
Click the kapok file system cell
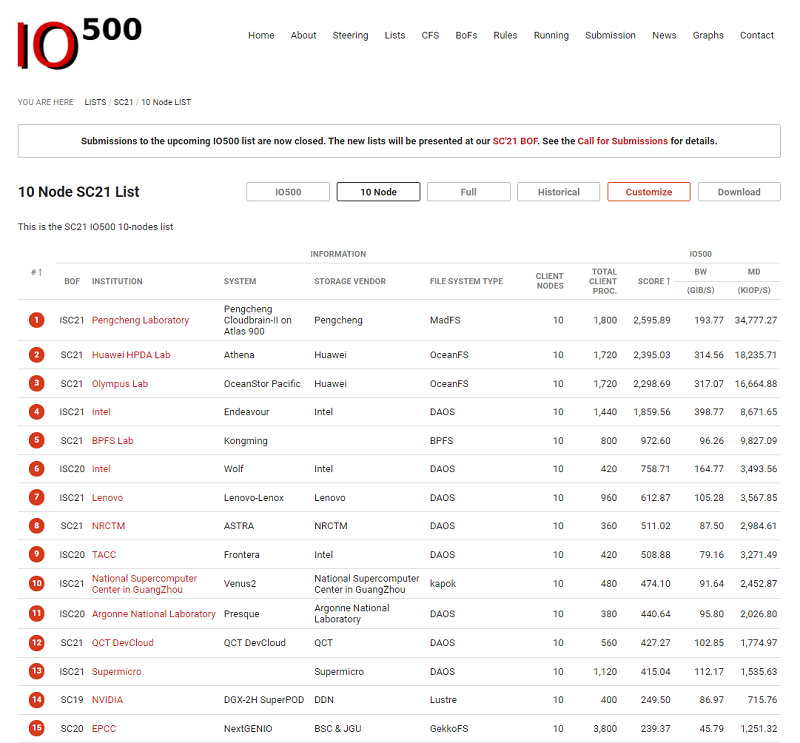(443, 583)
